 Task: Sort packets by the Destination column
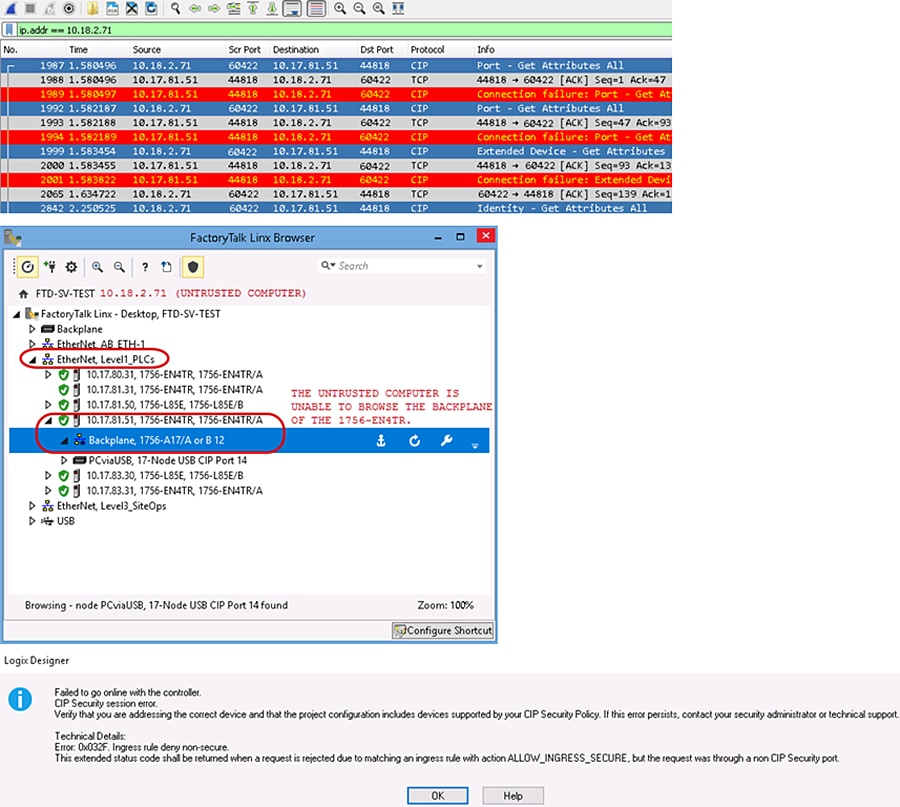[296, 49]
